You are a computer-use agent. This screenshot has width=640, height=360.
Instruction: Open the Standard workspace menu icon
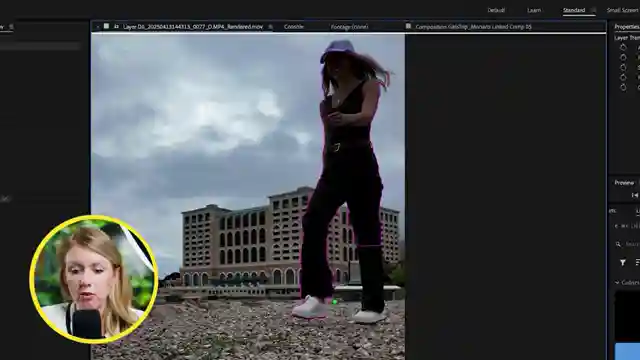[x=593, y=10]
